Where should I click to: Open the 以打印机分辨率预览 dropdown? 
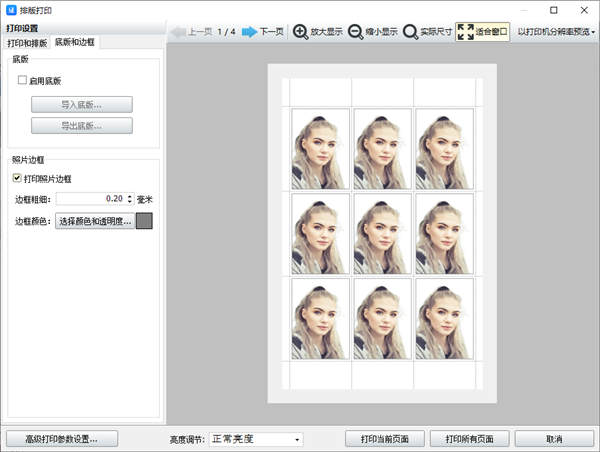(x=556, y=31)
